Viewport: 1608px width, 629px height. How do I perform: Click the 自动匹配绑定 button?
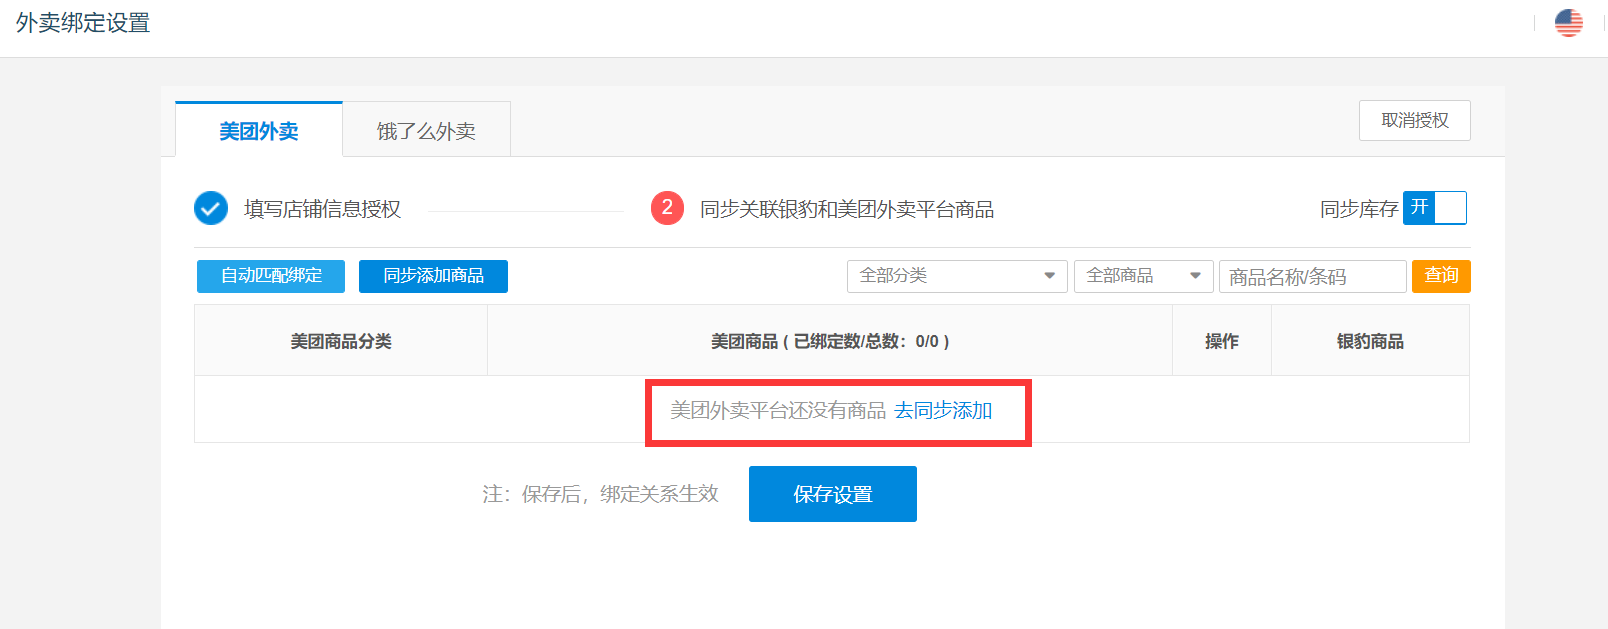coord(271,276)
